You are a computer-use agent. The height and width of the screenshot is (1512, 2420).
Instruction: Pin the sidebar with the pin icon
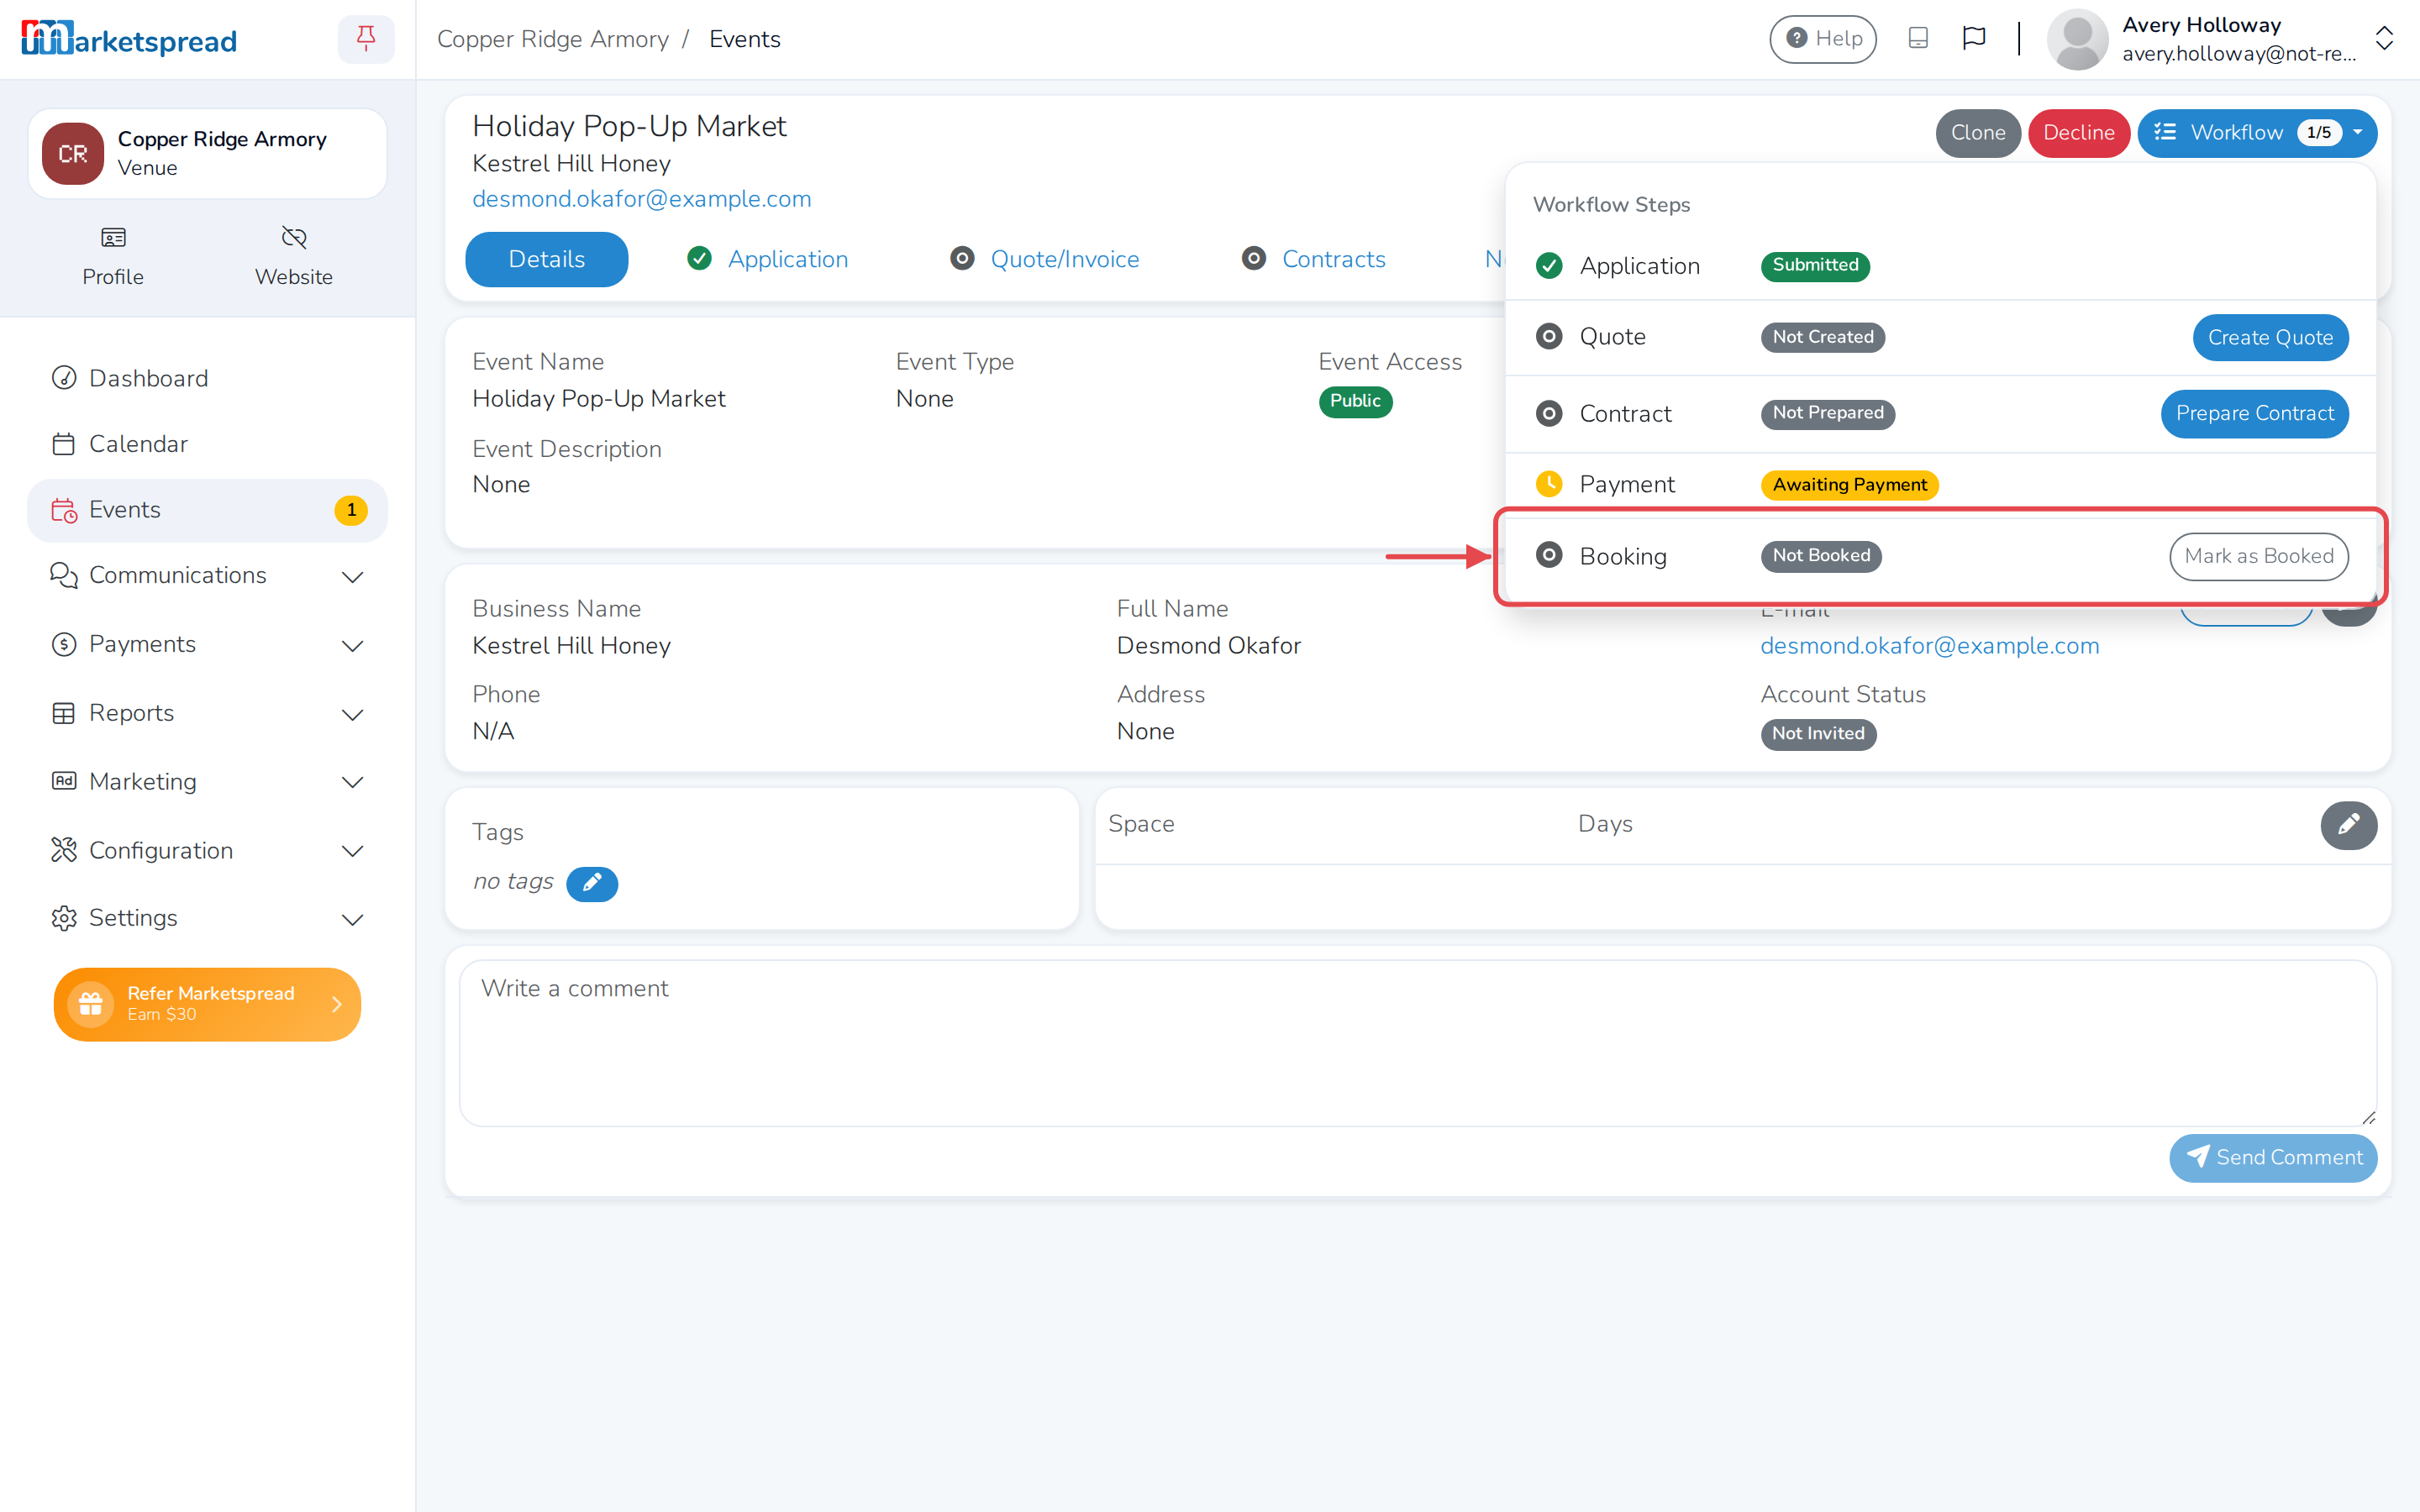[x=366, y=39]
